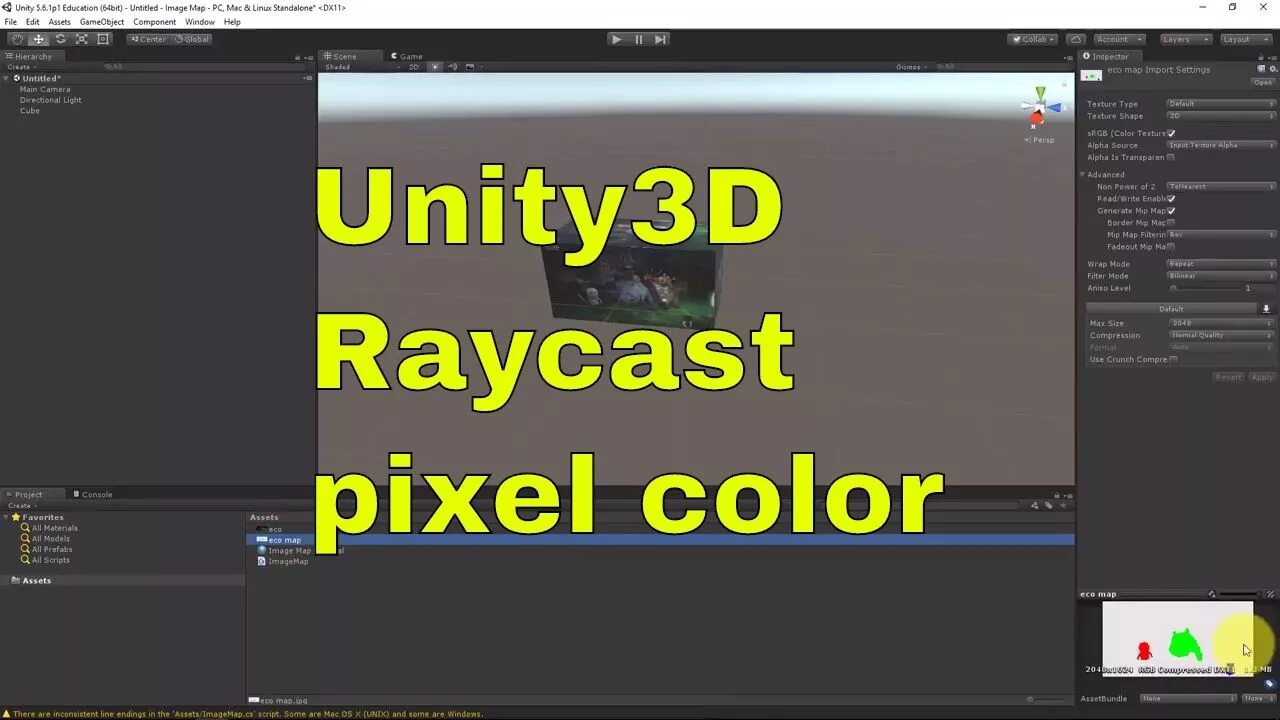Screen dimensions: 1280x720
Task: Select the Rotate tool in toolbar
Action: [x=60, y=39]
